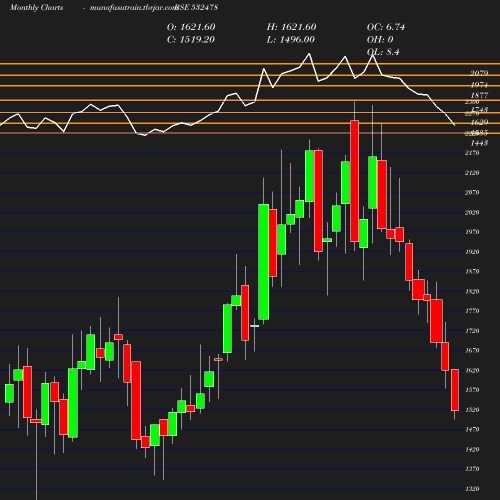Click the 1370 price axis label
The image size is (500, 500).
[472, 469]
